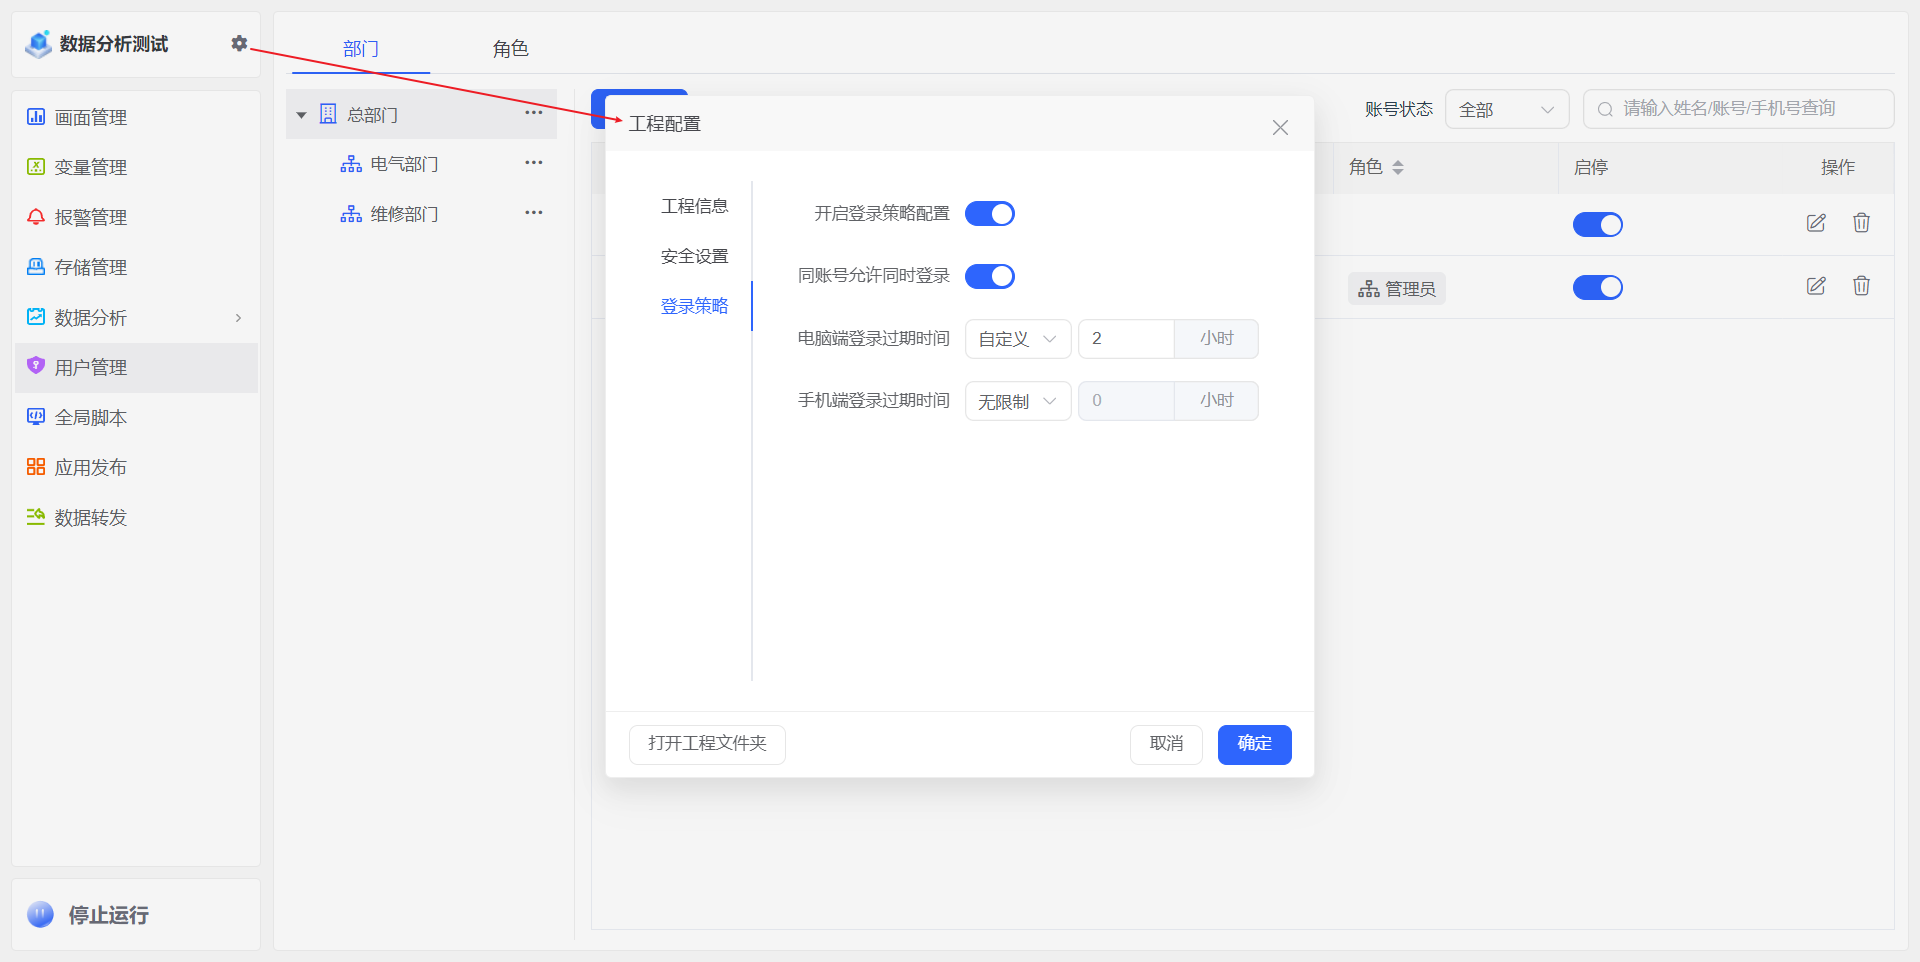Select 变量管理 from the sidebar
The image size is (1920, 962).
click(x=90, y=167)
